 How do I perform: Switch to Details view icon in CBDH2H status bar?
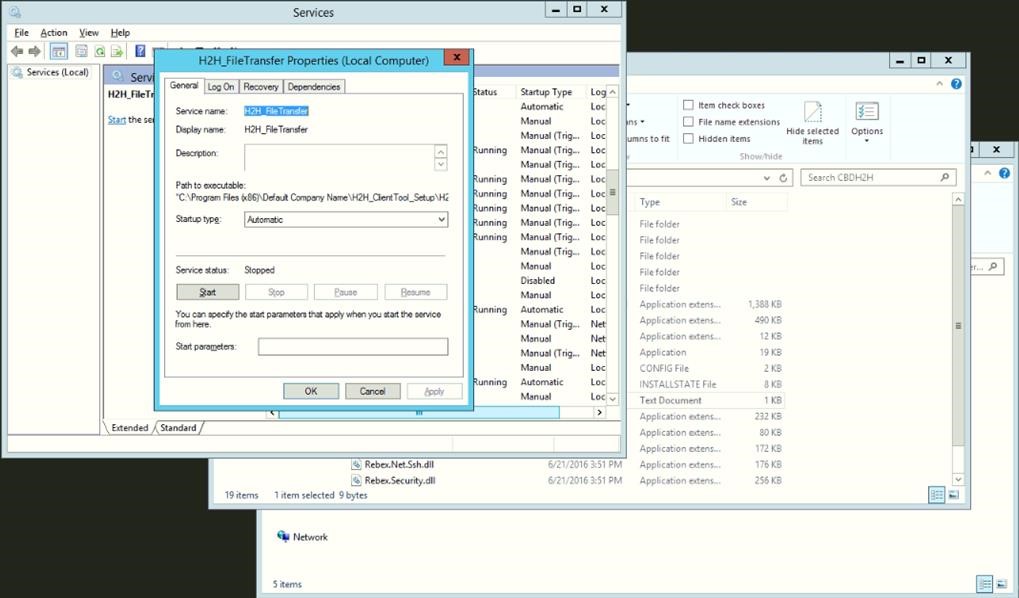(936, 495)
